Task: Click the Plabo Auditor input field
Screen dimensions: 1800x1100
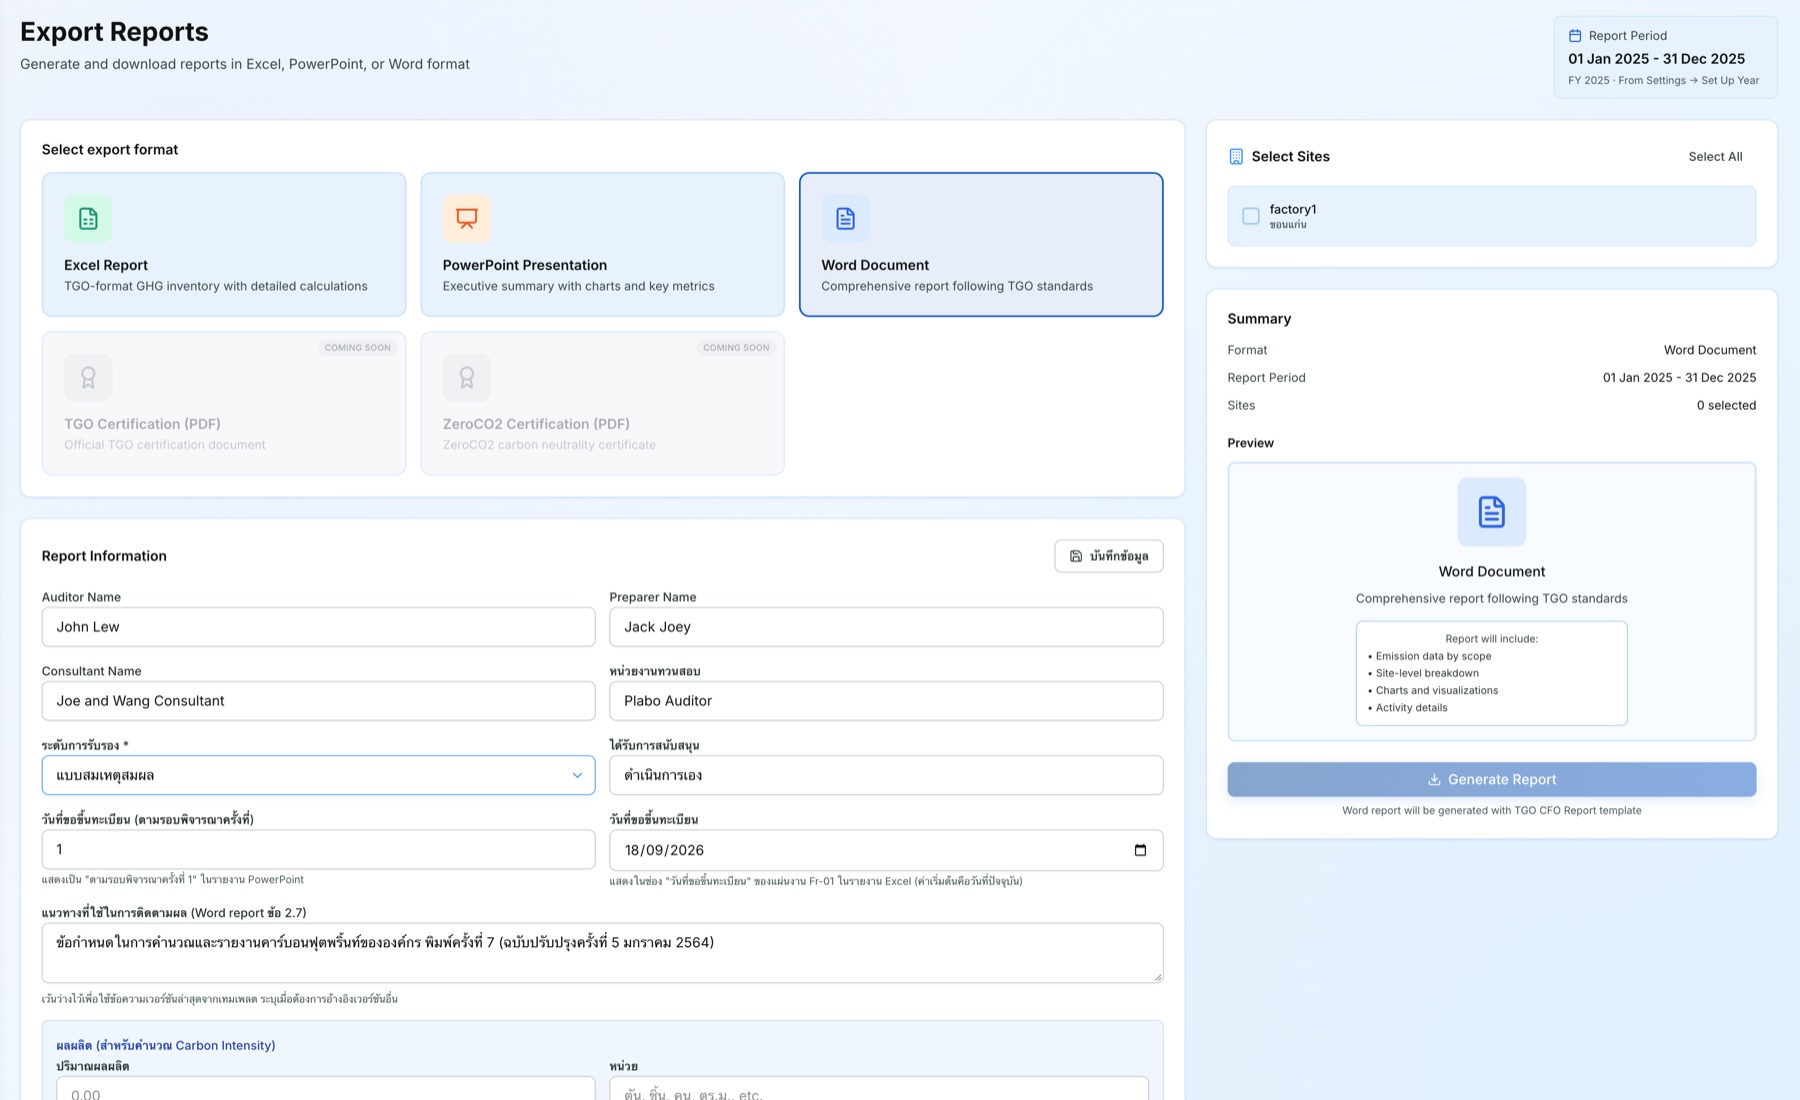Action: point(886,701)
